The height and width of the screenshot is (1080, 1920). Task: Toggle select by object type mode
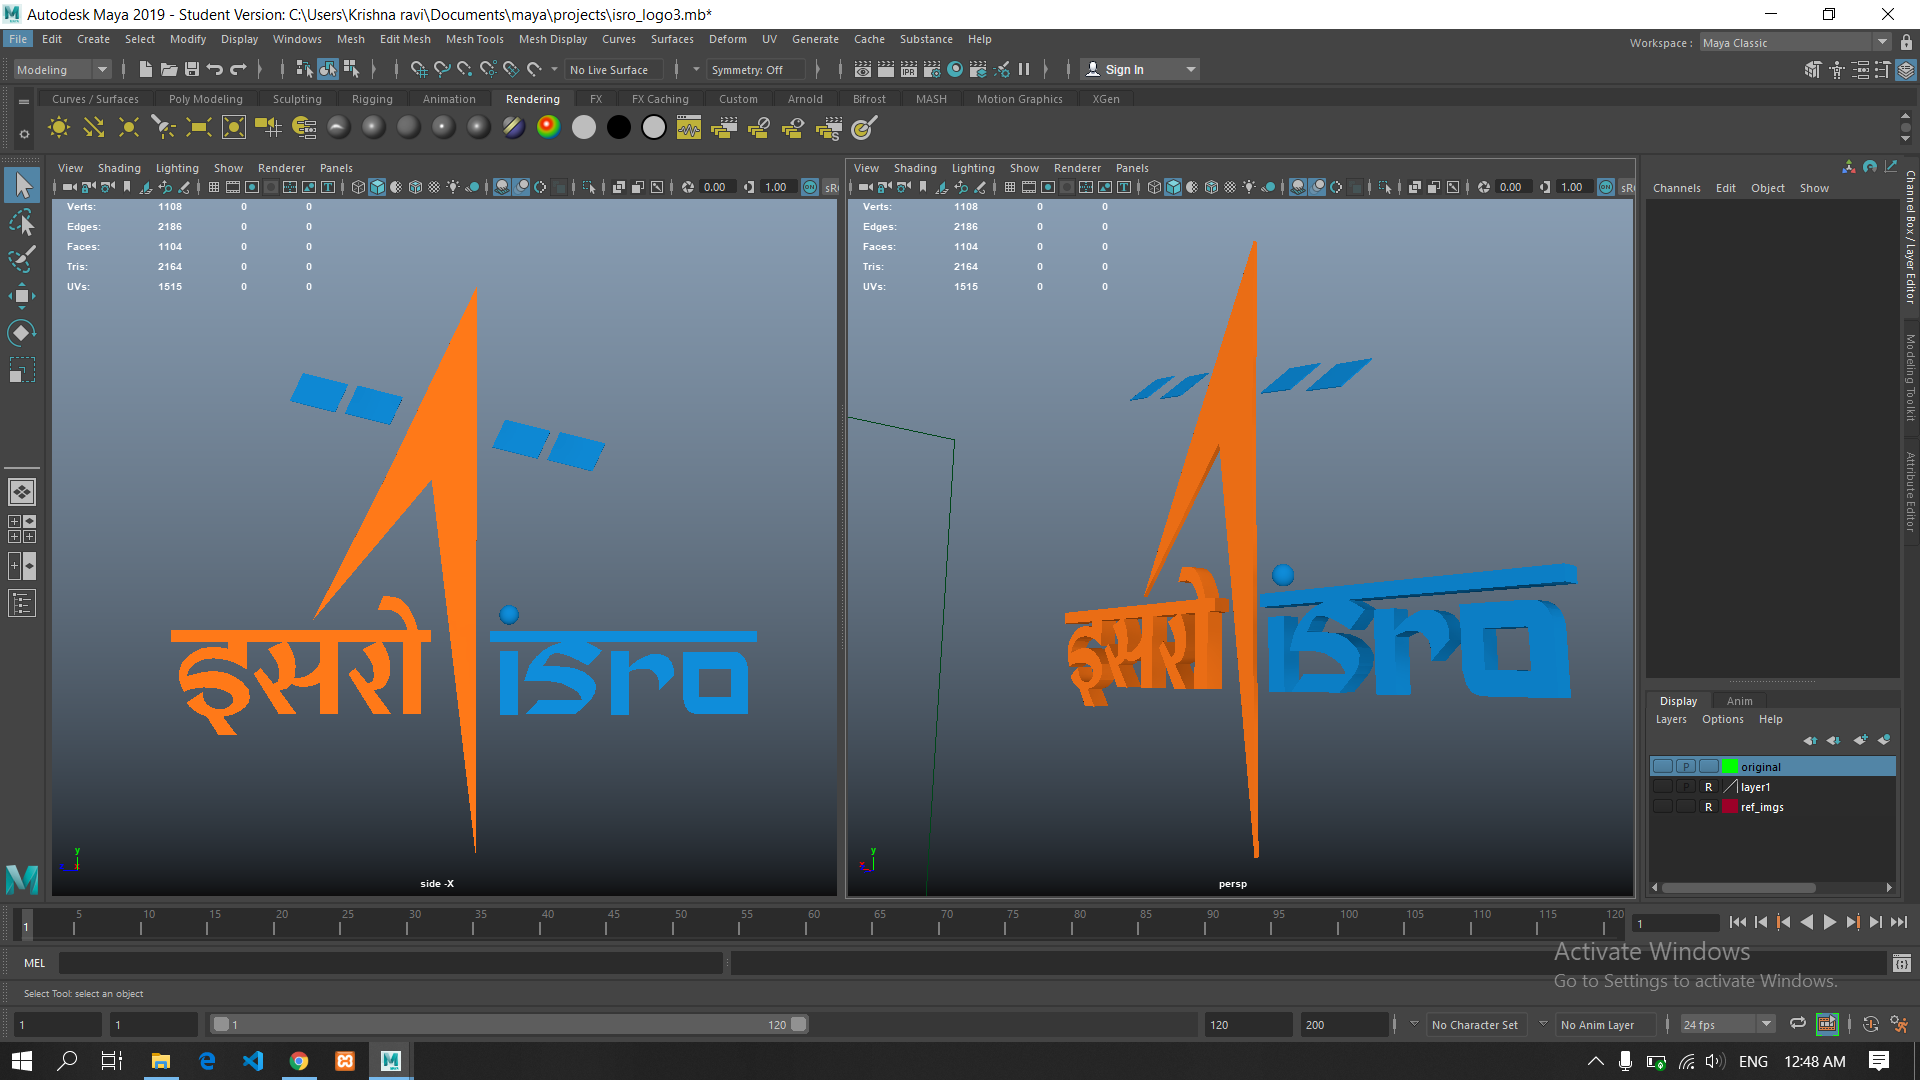328,69
